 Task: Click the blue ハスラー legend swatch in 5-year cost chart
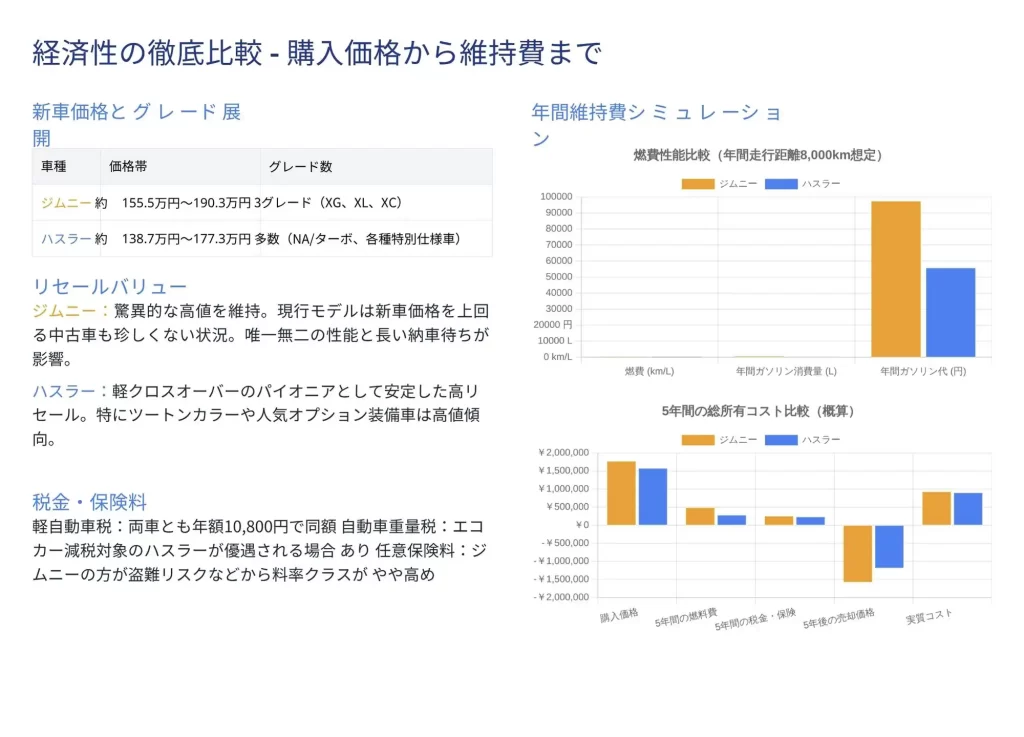(780, 440)
